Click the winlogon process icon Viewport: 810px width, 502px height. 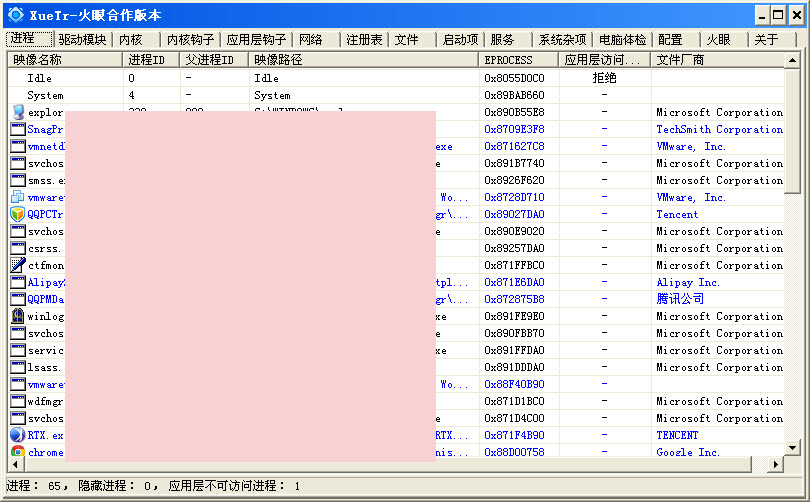click(x=18, y=316)
